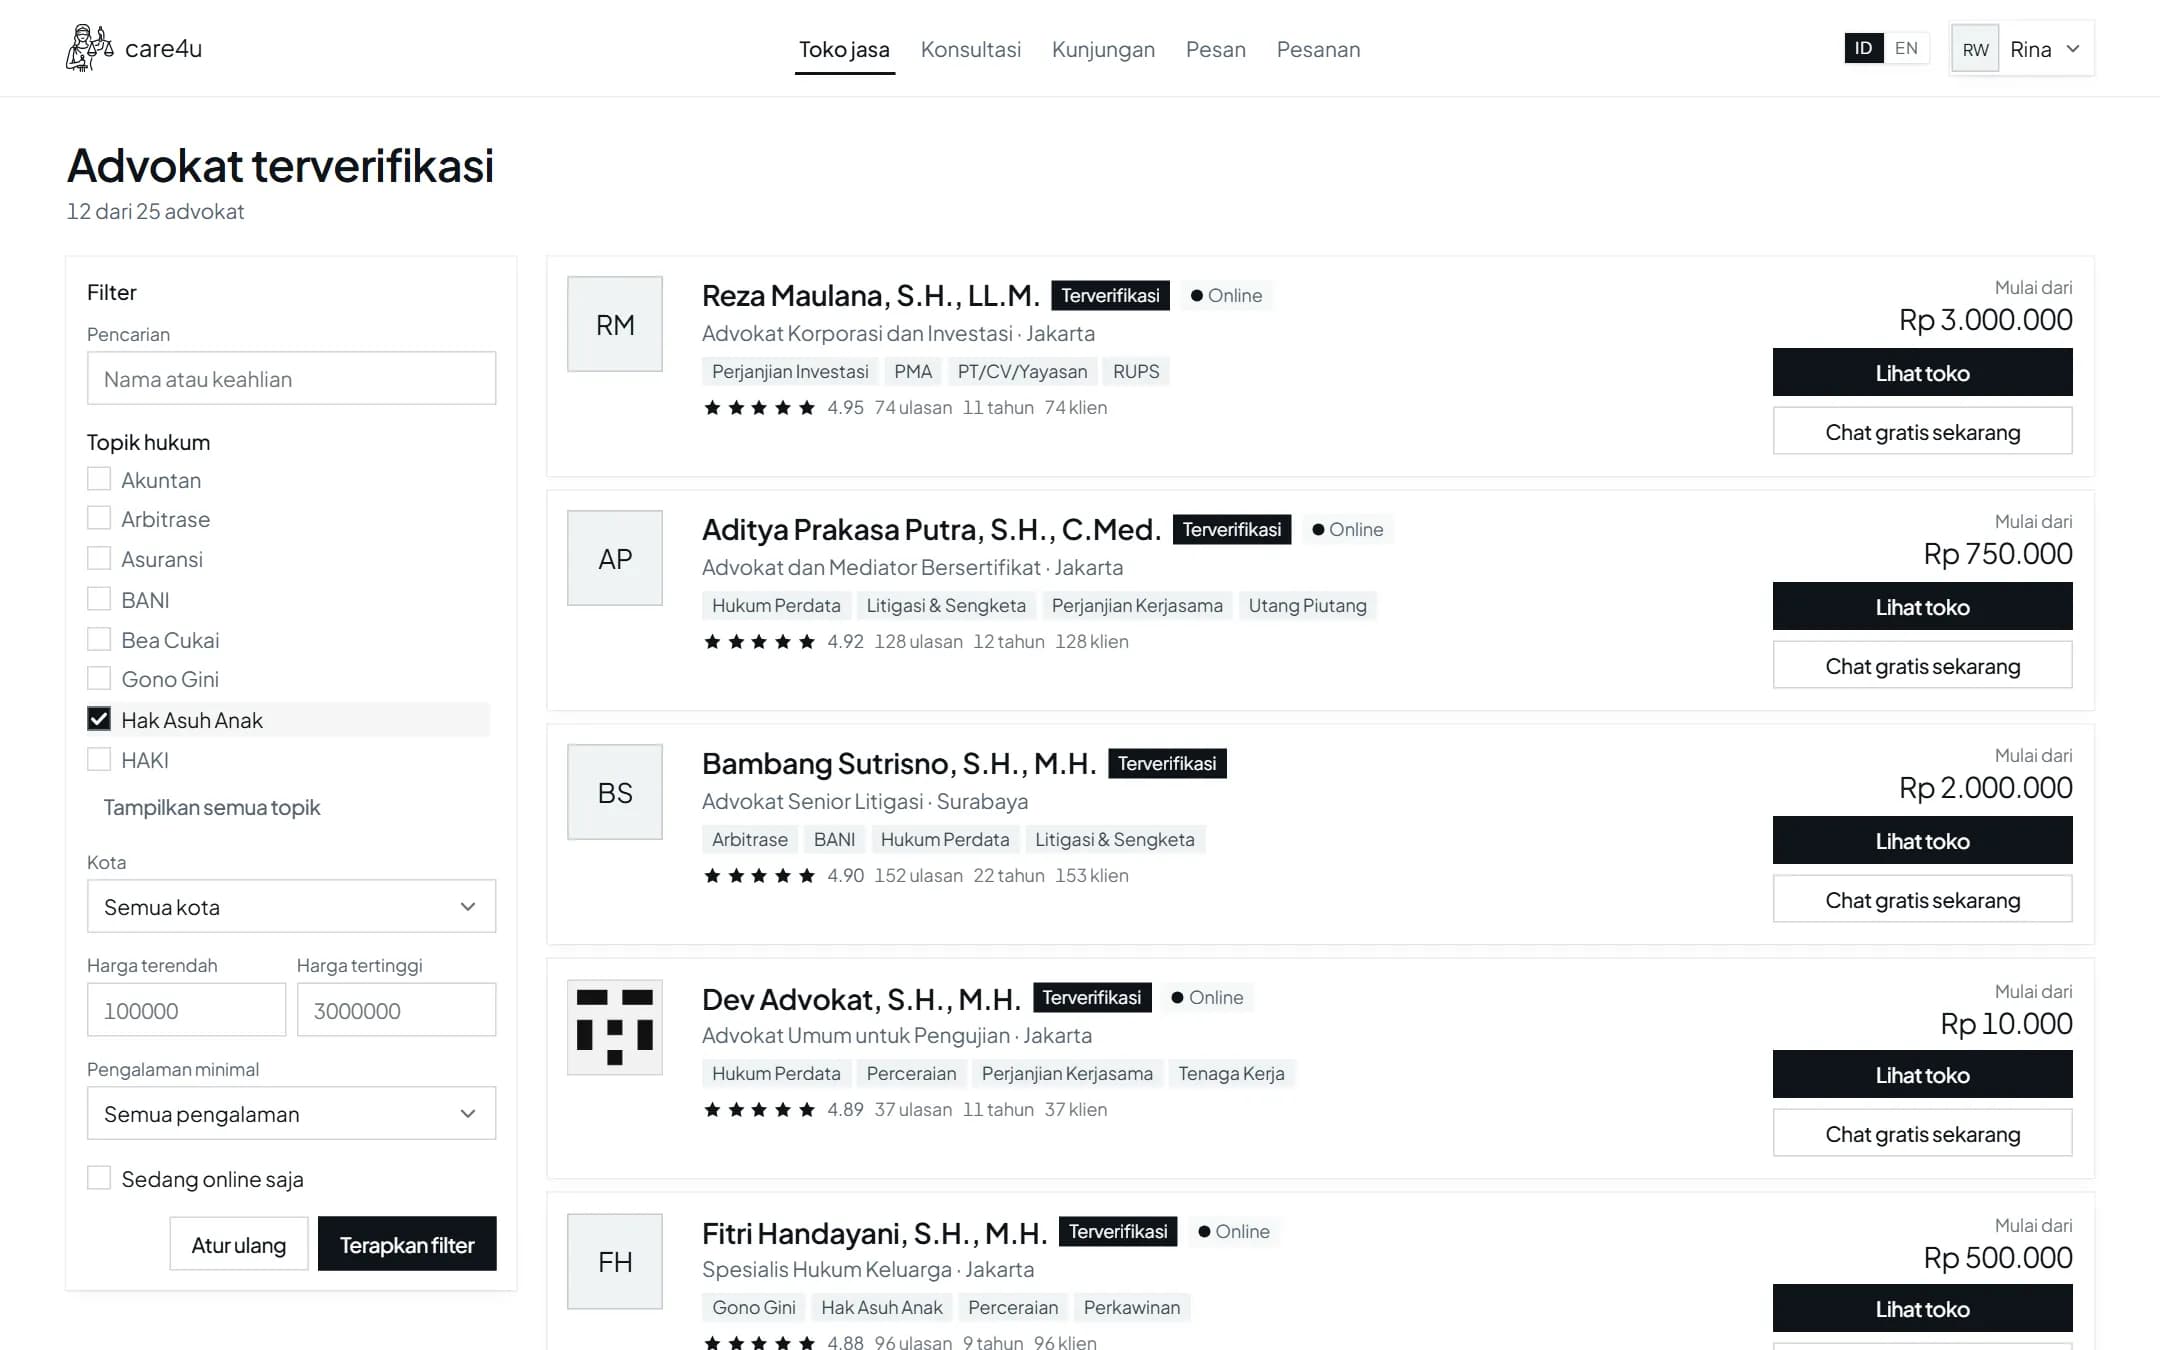Open Lihat toko for Bambang Sutrisno
The width and height of the screenshot is (2160, 1350).
1922,841
